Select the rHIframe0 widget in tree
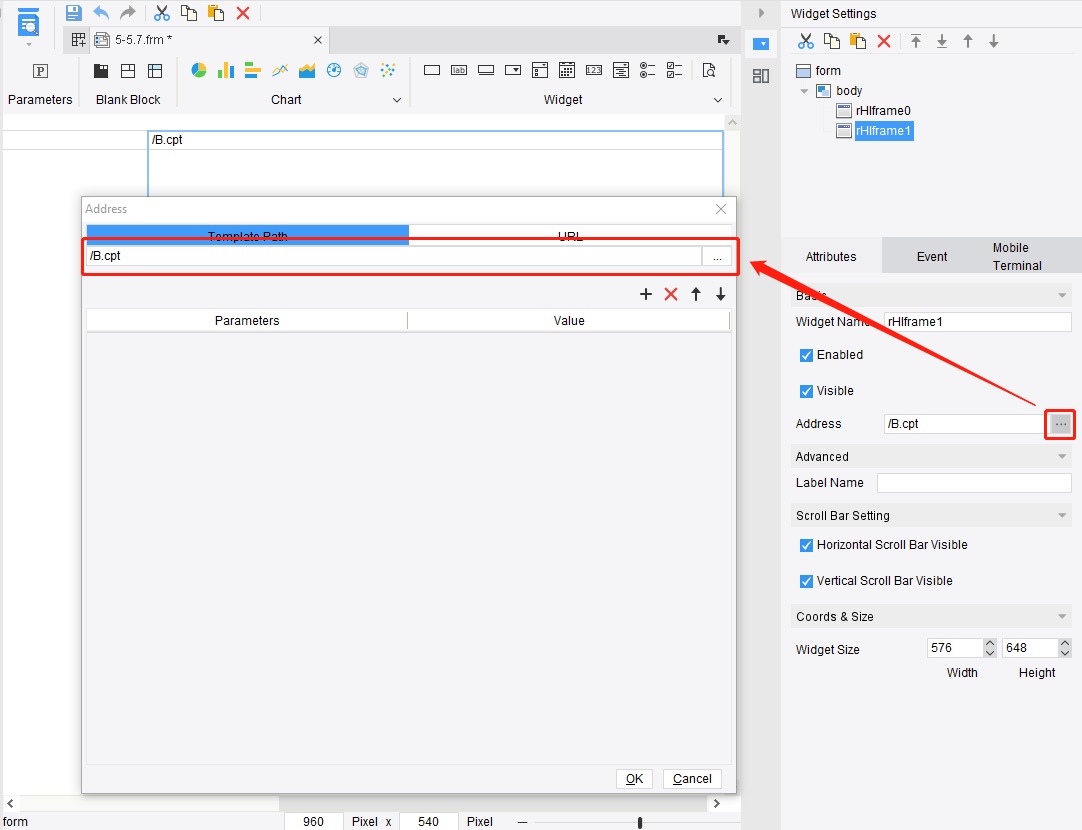1082x830 pixels. coord(884,110)
